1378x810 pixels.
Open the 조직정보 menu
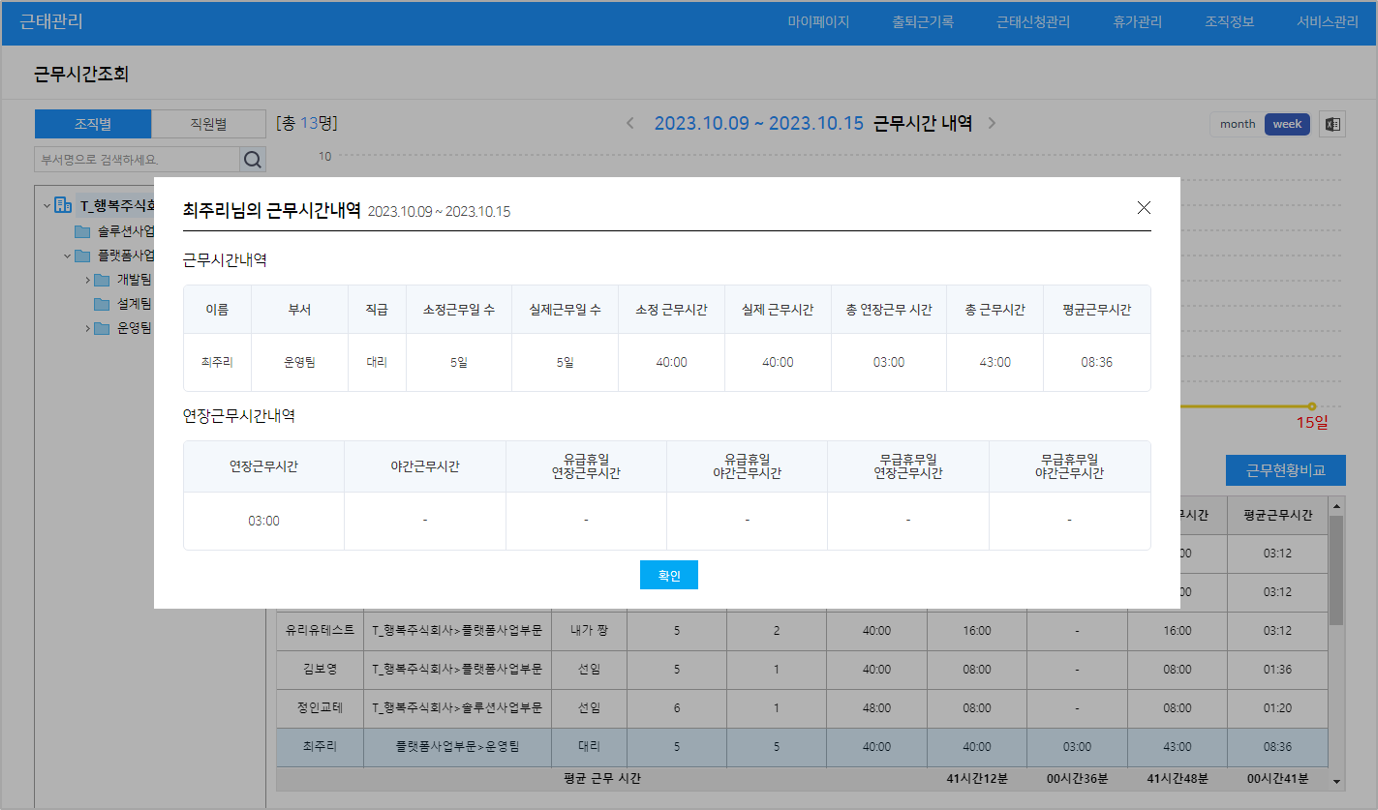coord(1229,22)
